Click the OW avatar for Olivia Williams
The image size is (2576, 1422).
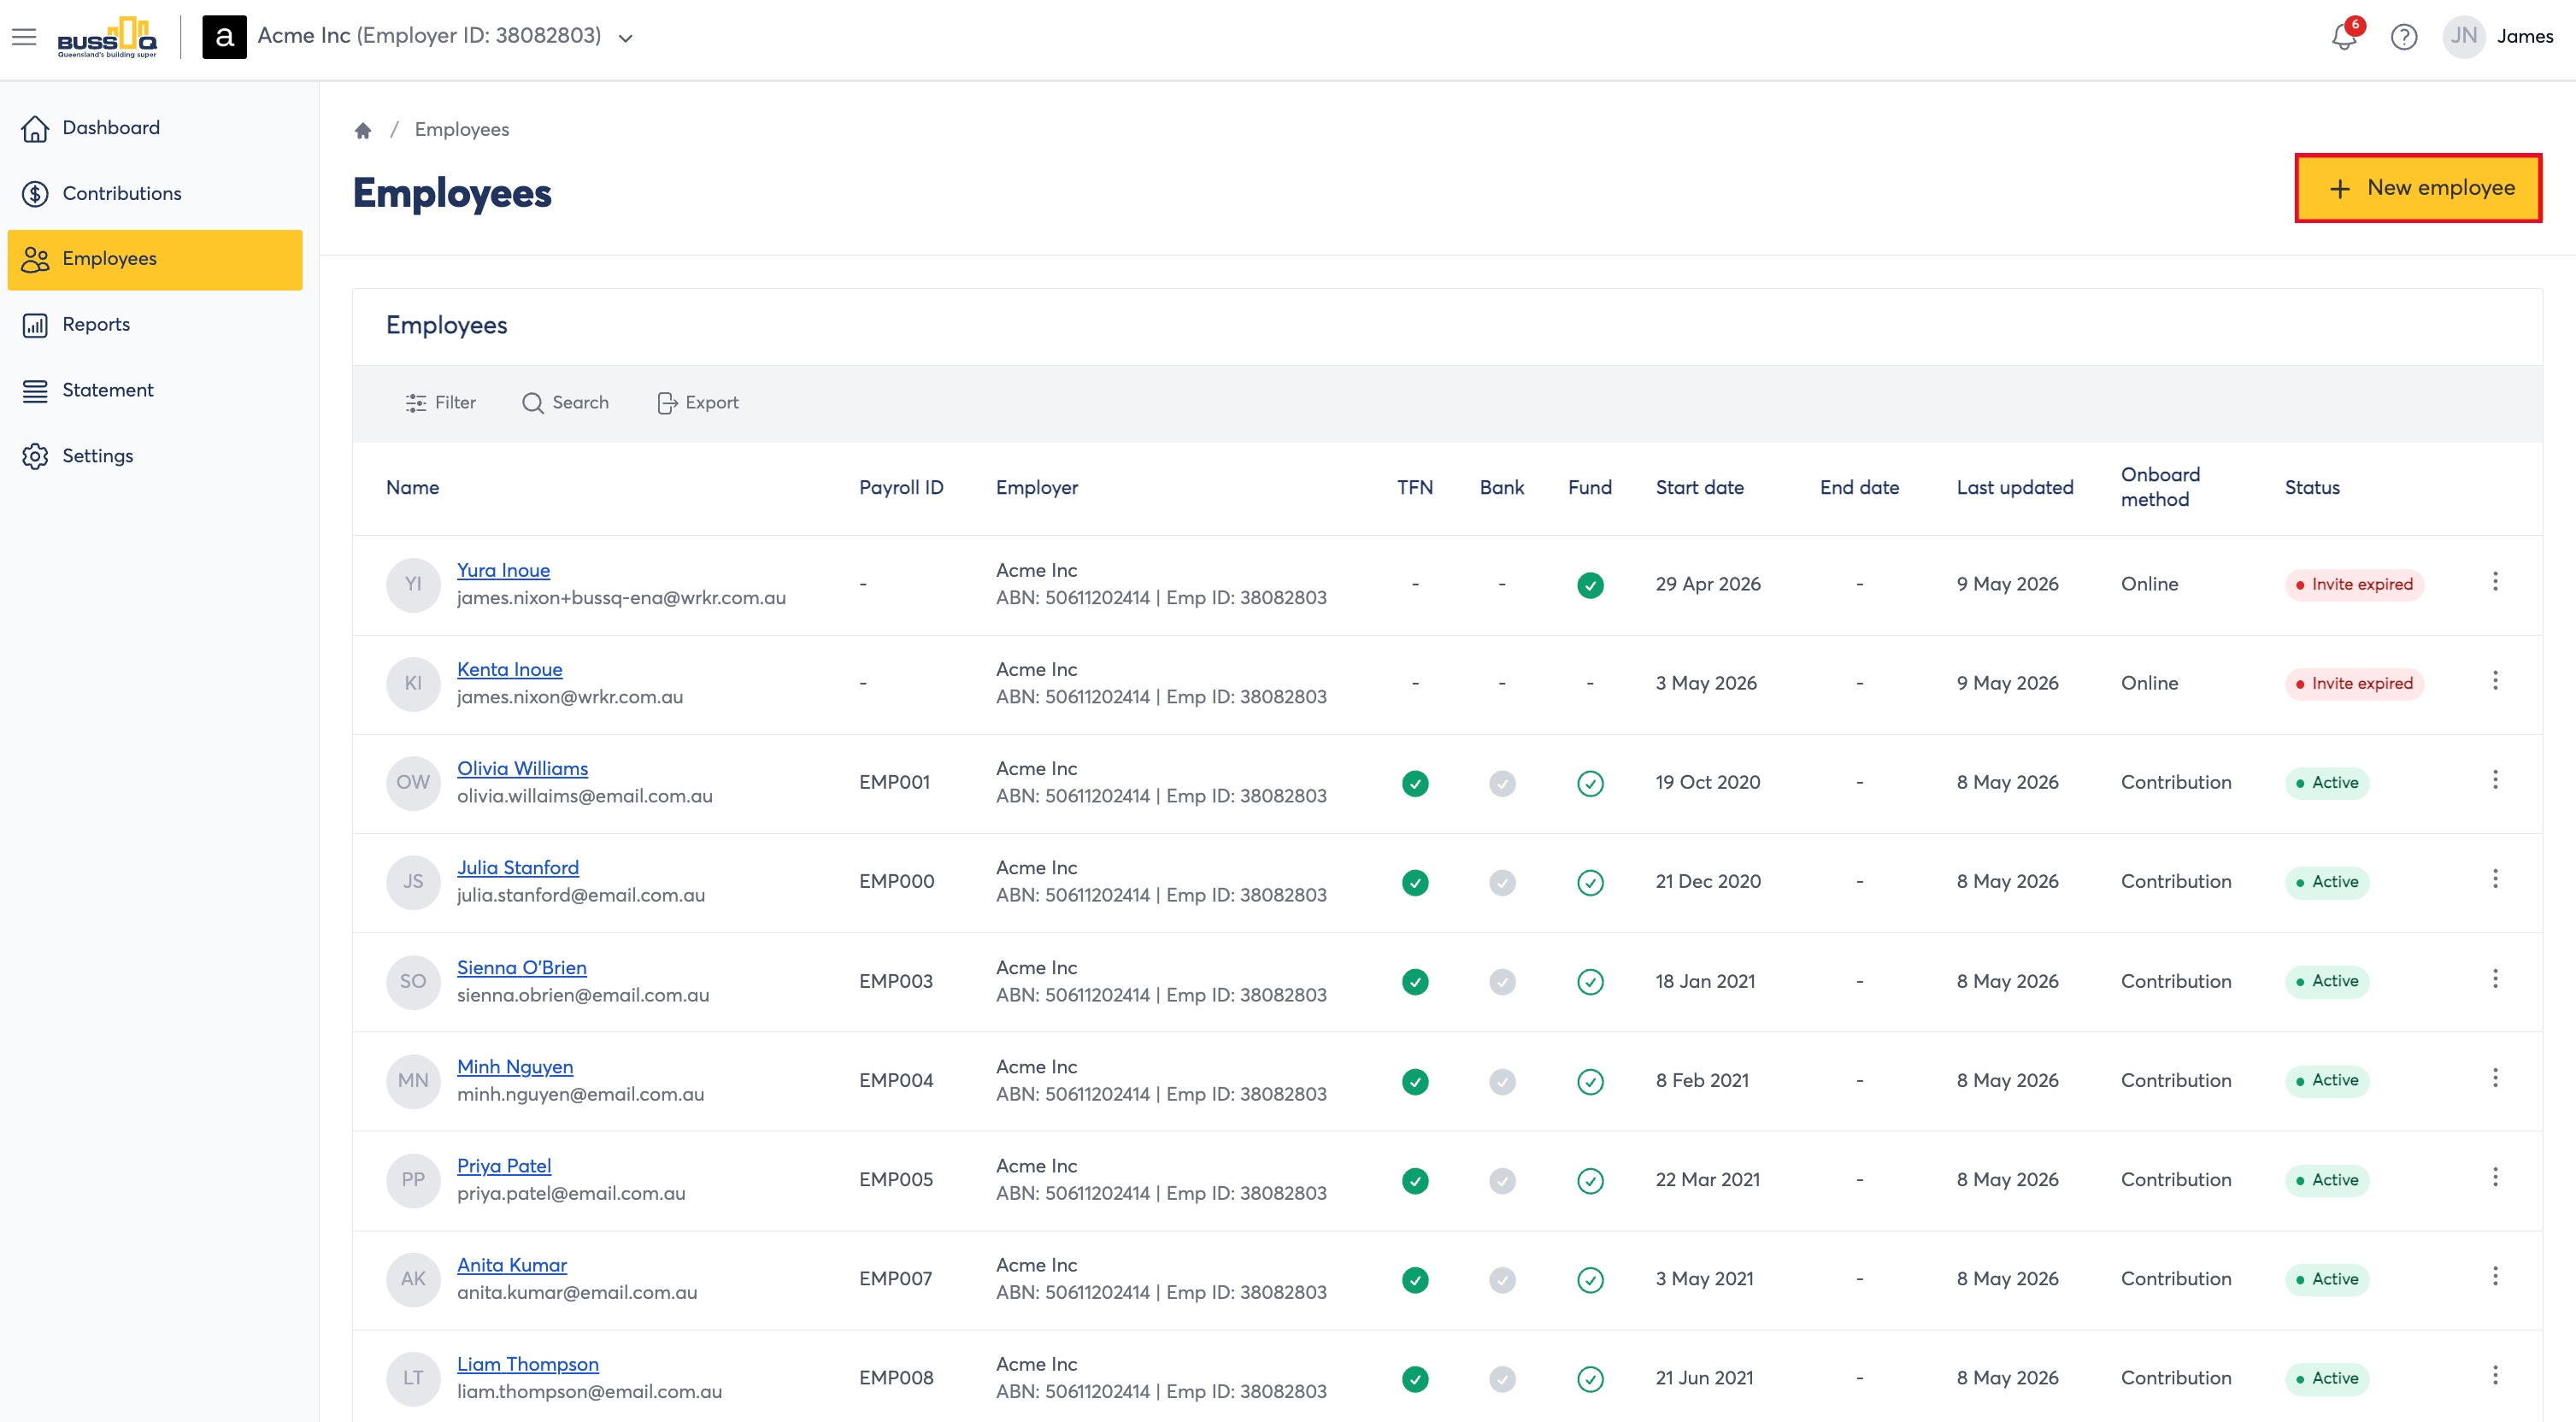(413, 782)
